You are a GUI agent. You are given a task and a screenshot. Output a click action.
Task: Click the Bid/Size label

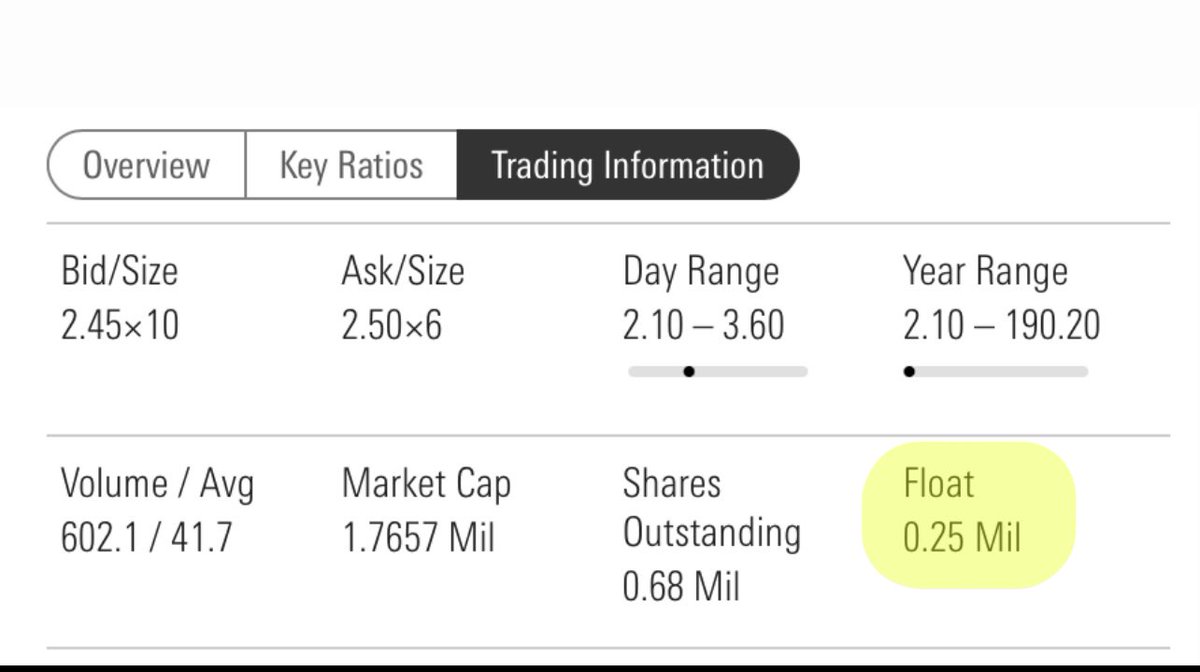pyautogui.click(x=119, y=271)
